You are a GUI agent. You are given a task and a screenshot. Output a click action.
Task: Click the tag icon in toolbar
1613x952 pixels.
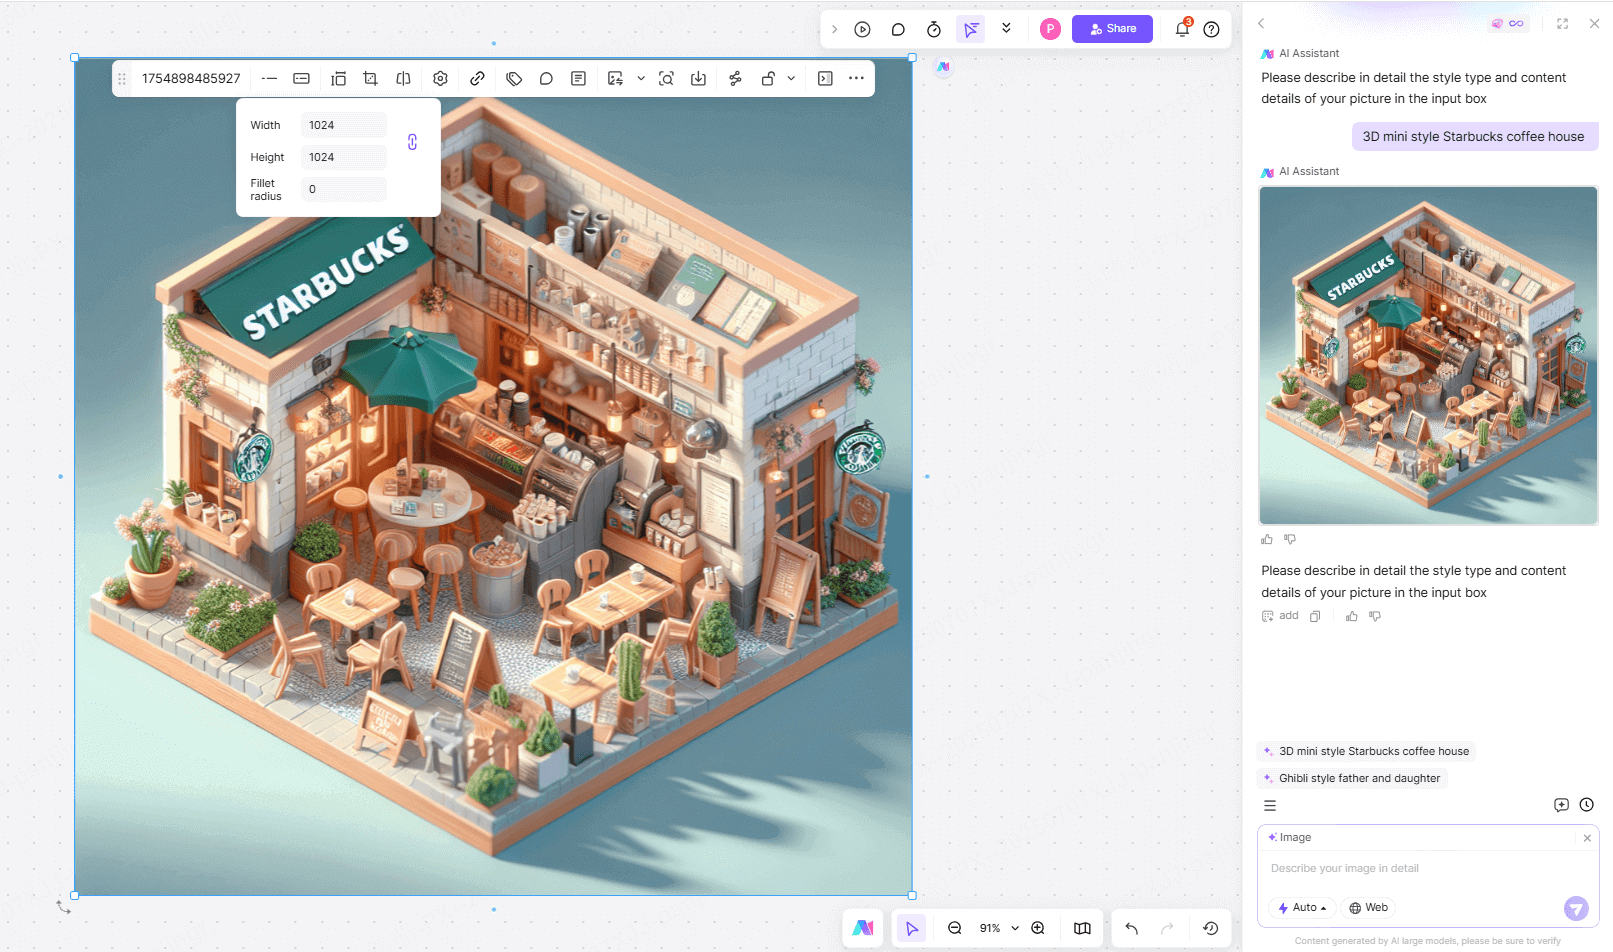[514, 78]
